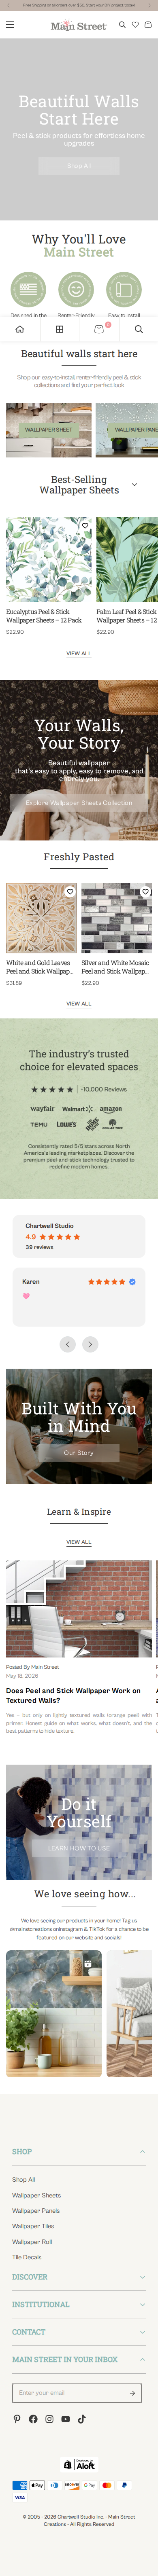
Task: Open the YouTube social icon
Action: pyautogui.click(x=65, y=2419)
